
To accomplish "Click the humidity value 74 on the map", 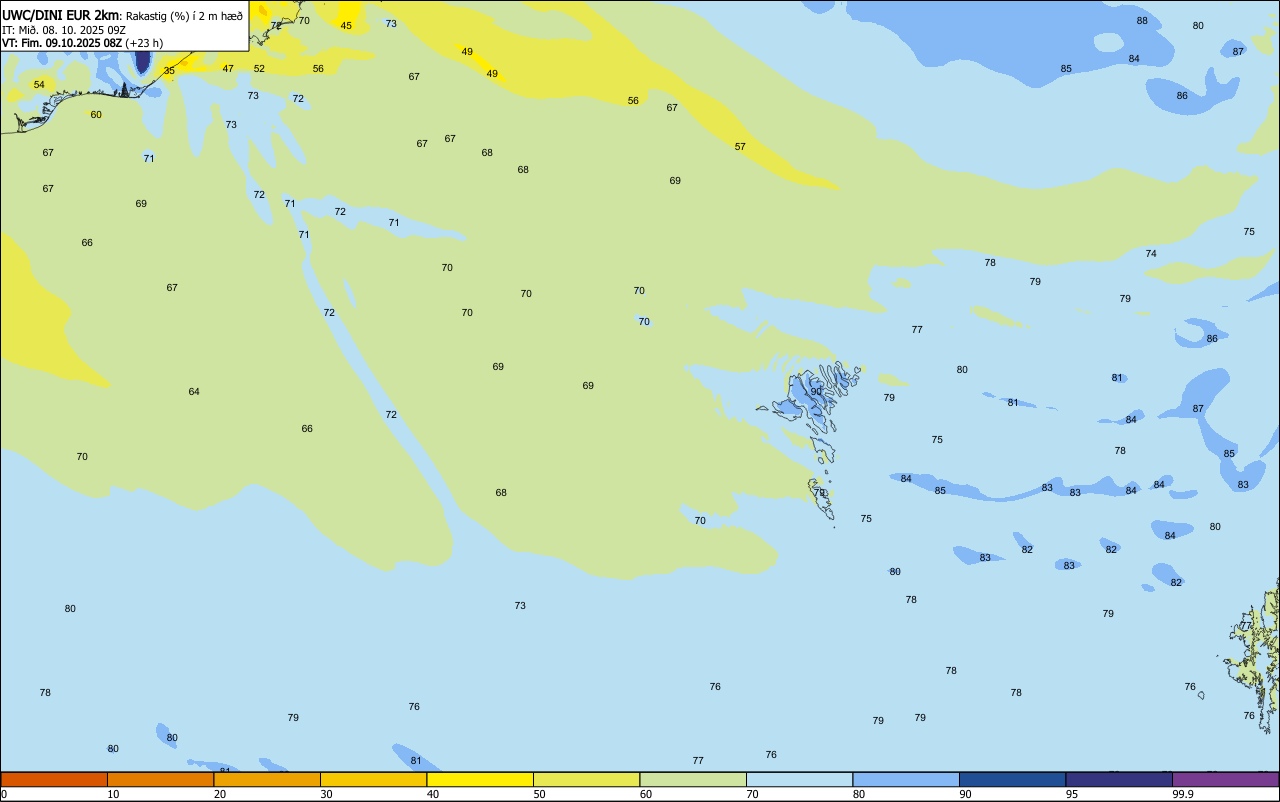I will pyautogui.click(x=1151, y=254).
